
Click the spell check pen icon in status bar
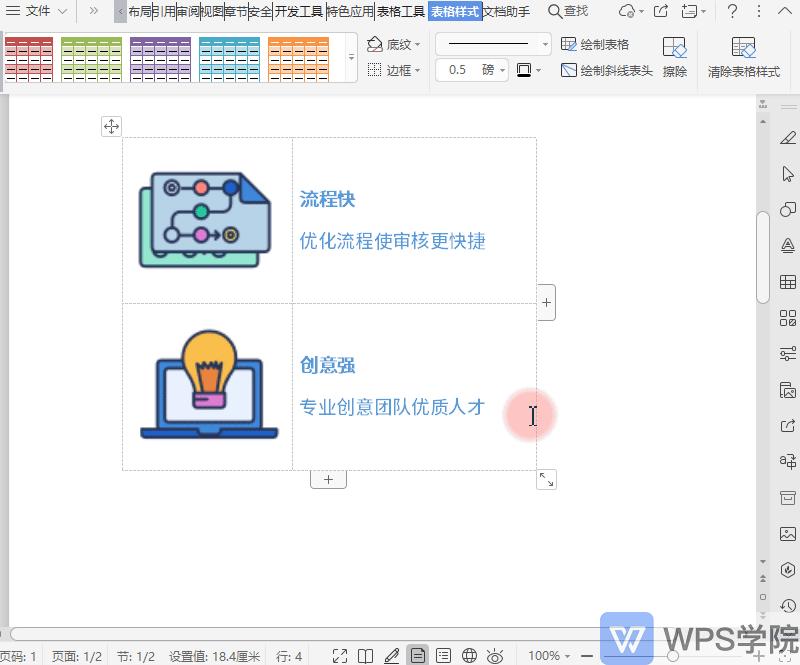pos(392,655)
